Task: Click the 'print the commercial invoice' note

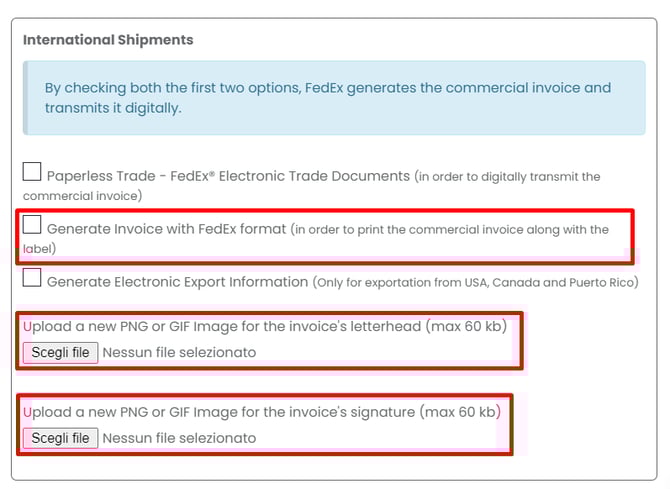Action: pyautogui.click(x=450, y=230)
